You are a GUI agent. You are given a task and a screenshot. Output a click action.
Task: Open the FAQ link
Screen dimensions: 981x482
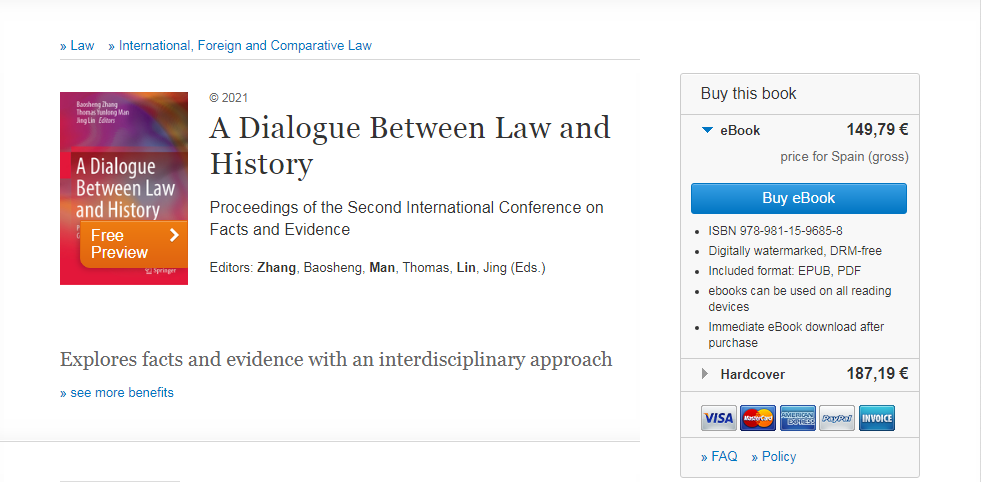coord(720,456)
